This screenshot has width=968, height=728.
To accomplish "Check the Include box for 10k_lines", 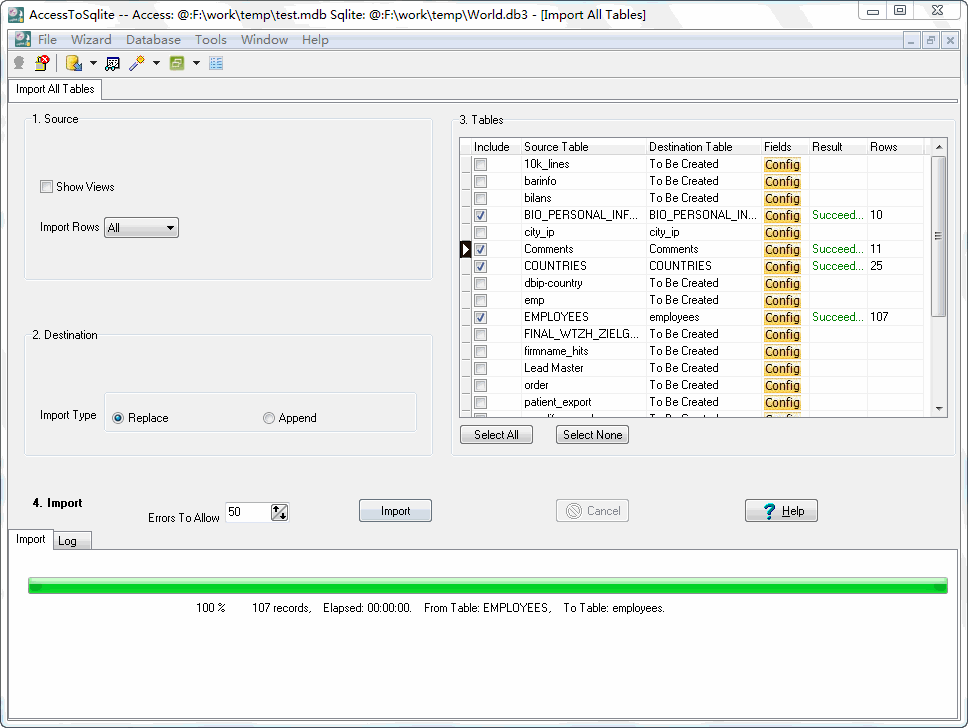I will click(x=480, y=164).
